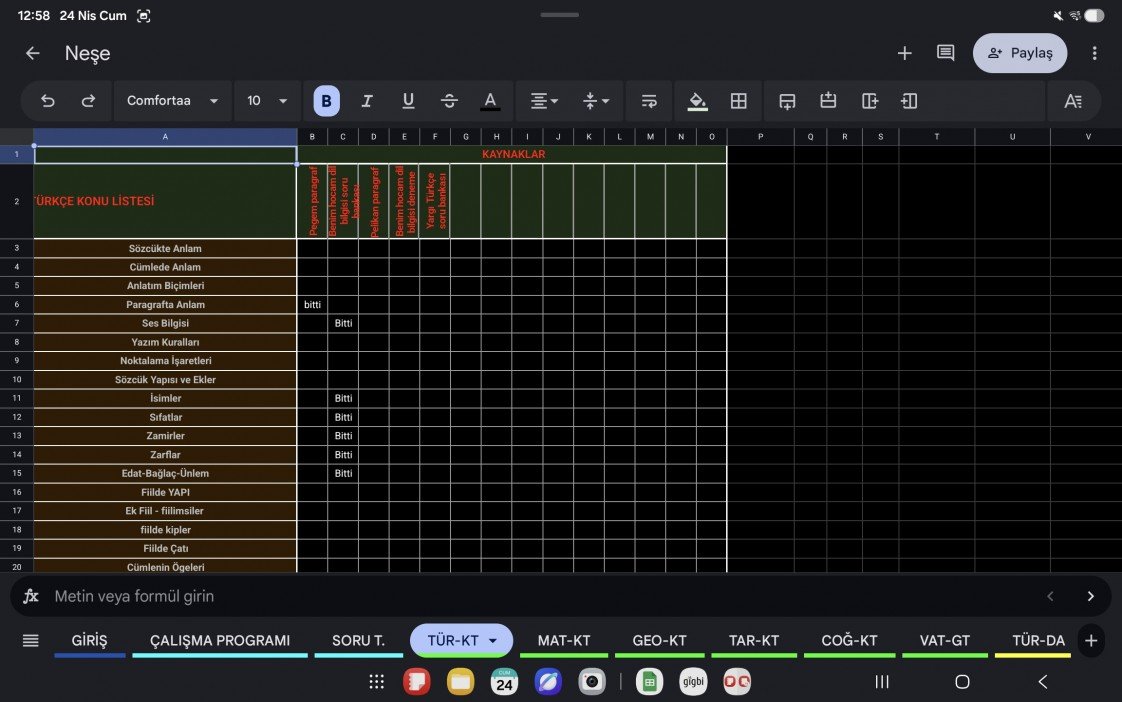Screen dimensions: 1122x702
Task: Select the Edat-Bağlaç-Ünlem cell
Action: pyautogui.click(x=165, y=473)
